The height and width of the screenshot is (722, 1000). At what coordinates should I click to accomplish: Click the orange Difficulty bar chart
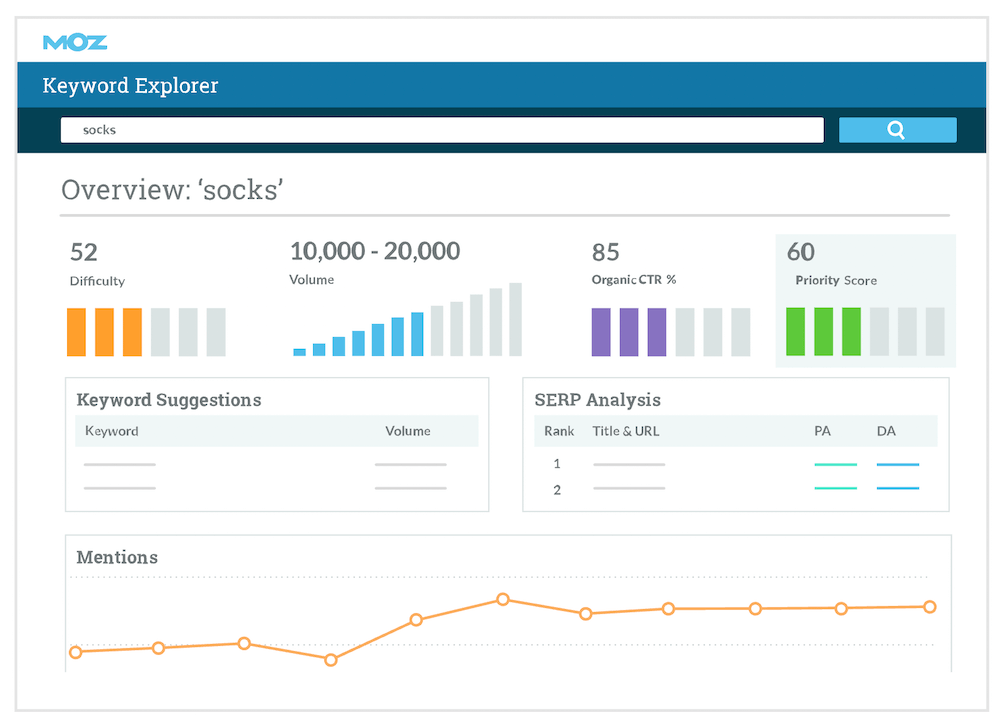146,332
